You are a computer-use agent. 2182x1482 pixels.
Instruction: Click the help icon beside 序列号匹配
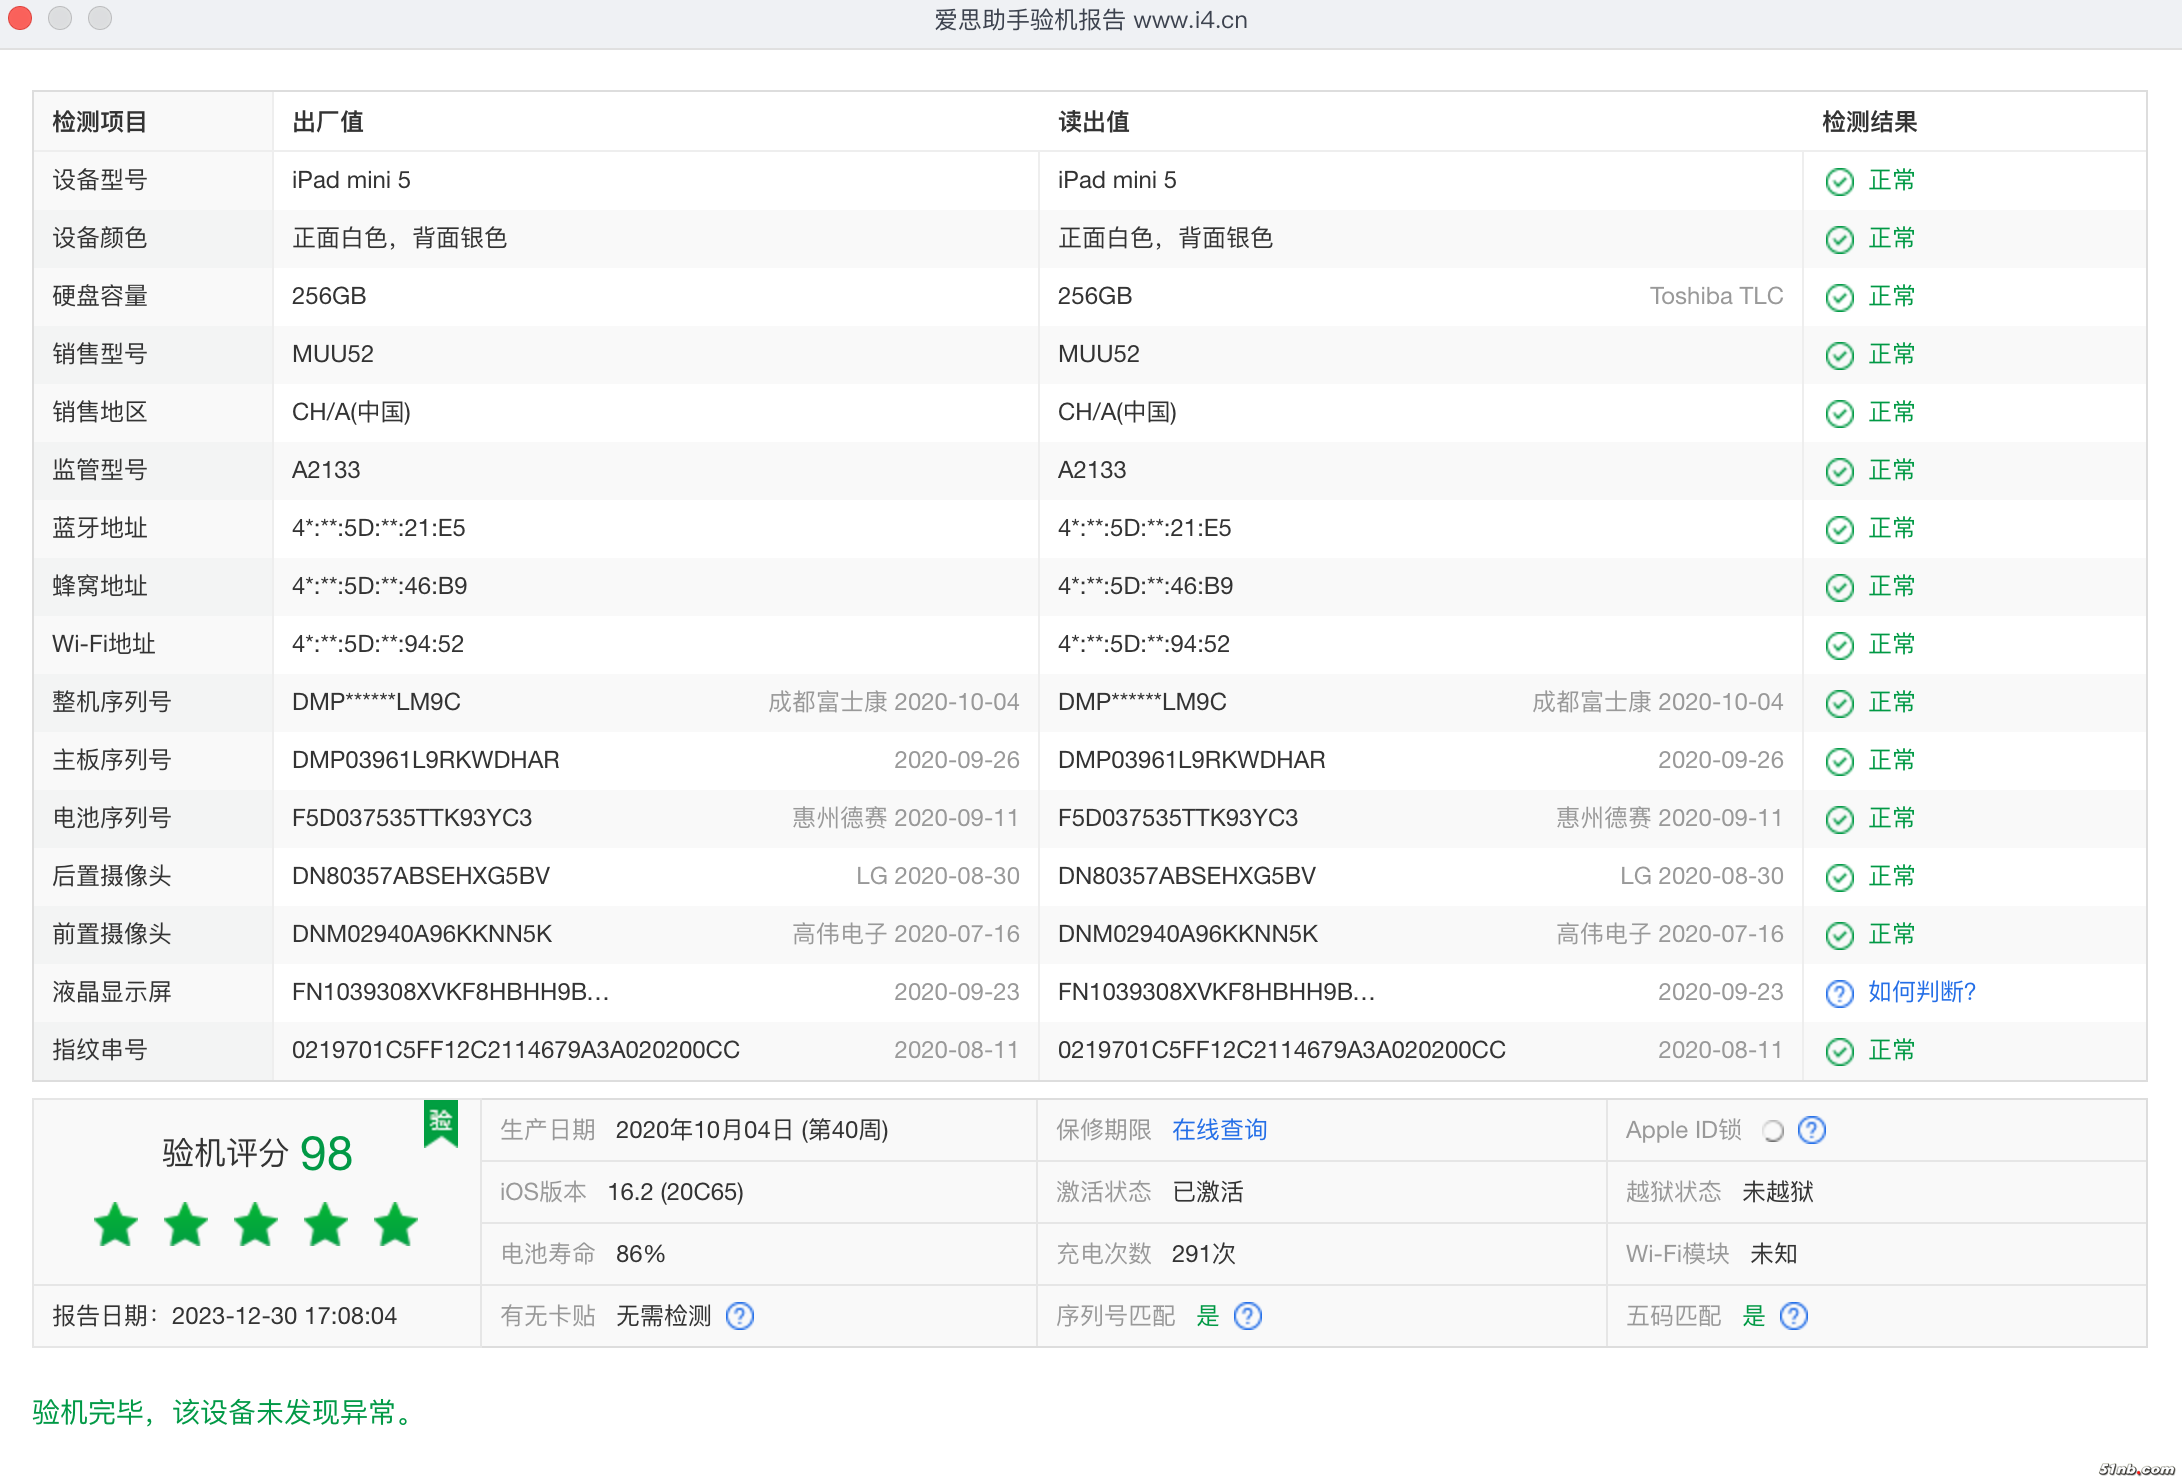point(1248,1316)
